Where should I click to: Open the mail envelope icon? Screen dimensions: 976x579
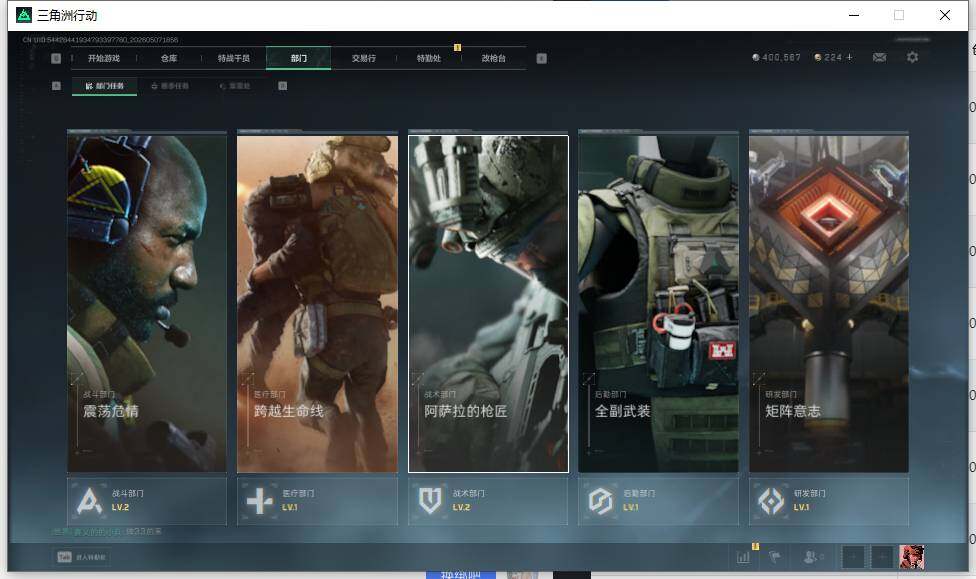pyautogui.click(x=880, y=57)
